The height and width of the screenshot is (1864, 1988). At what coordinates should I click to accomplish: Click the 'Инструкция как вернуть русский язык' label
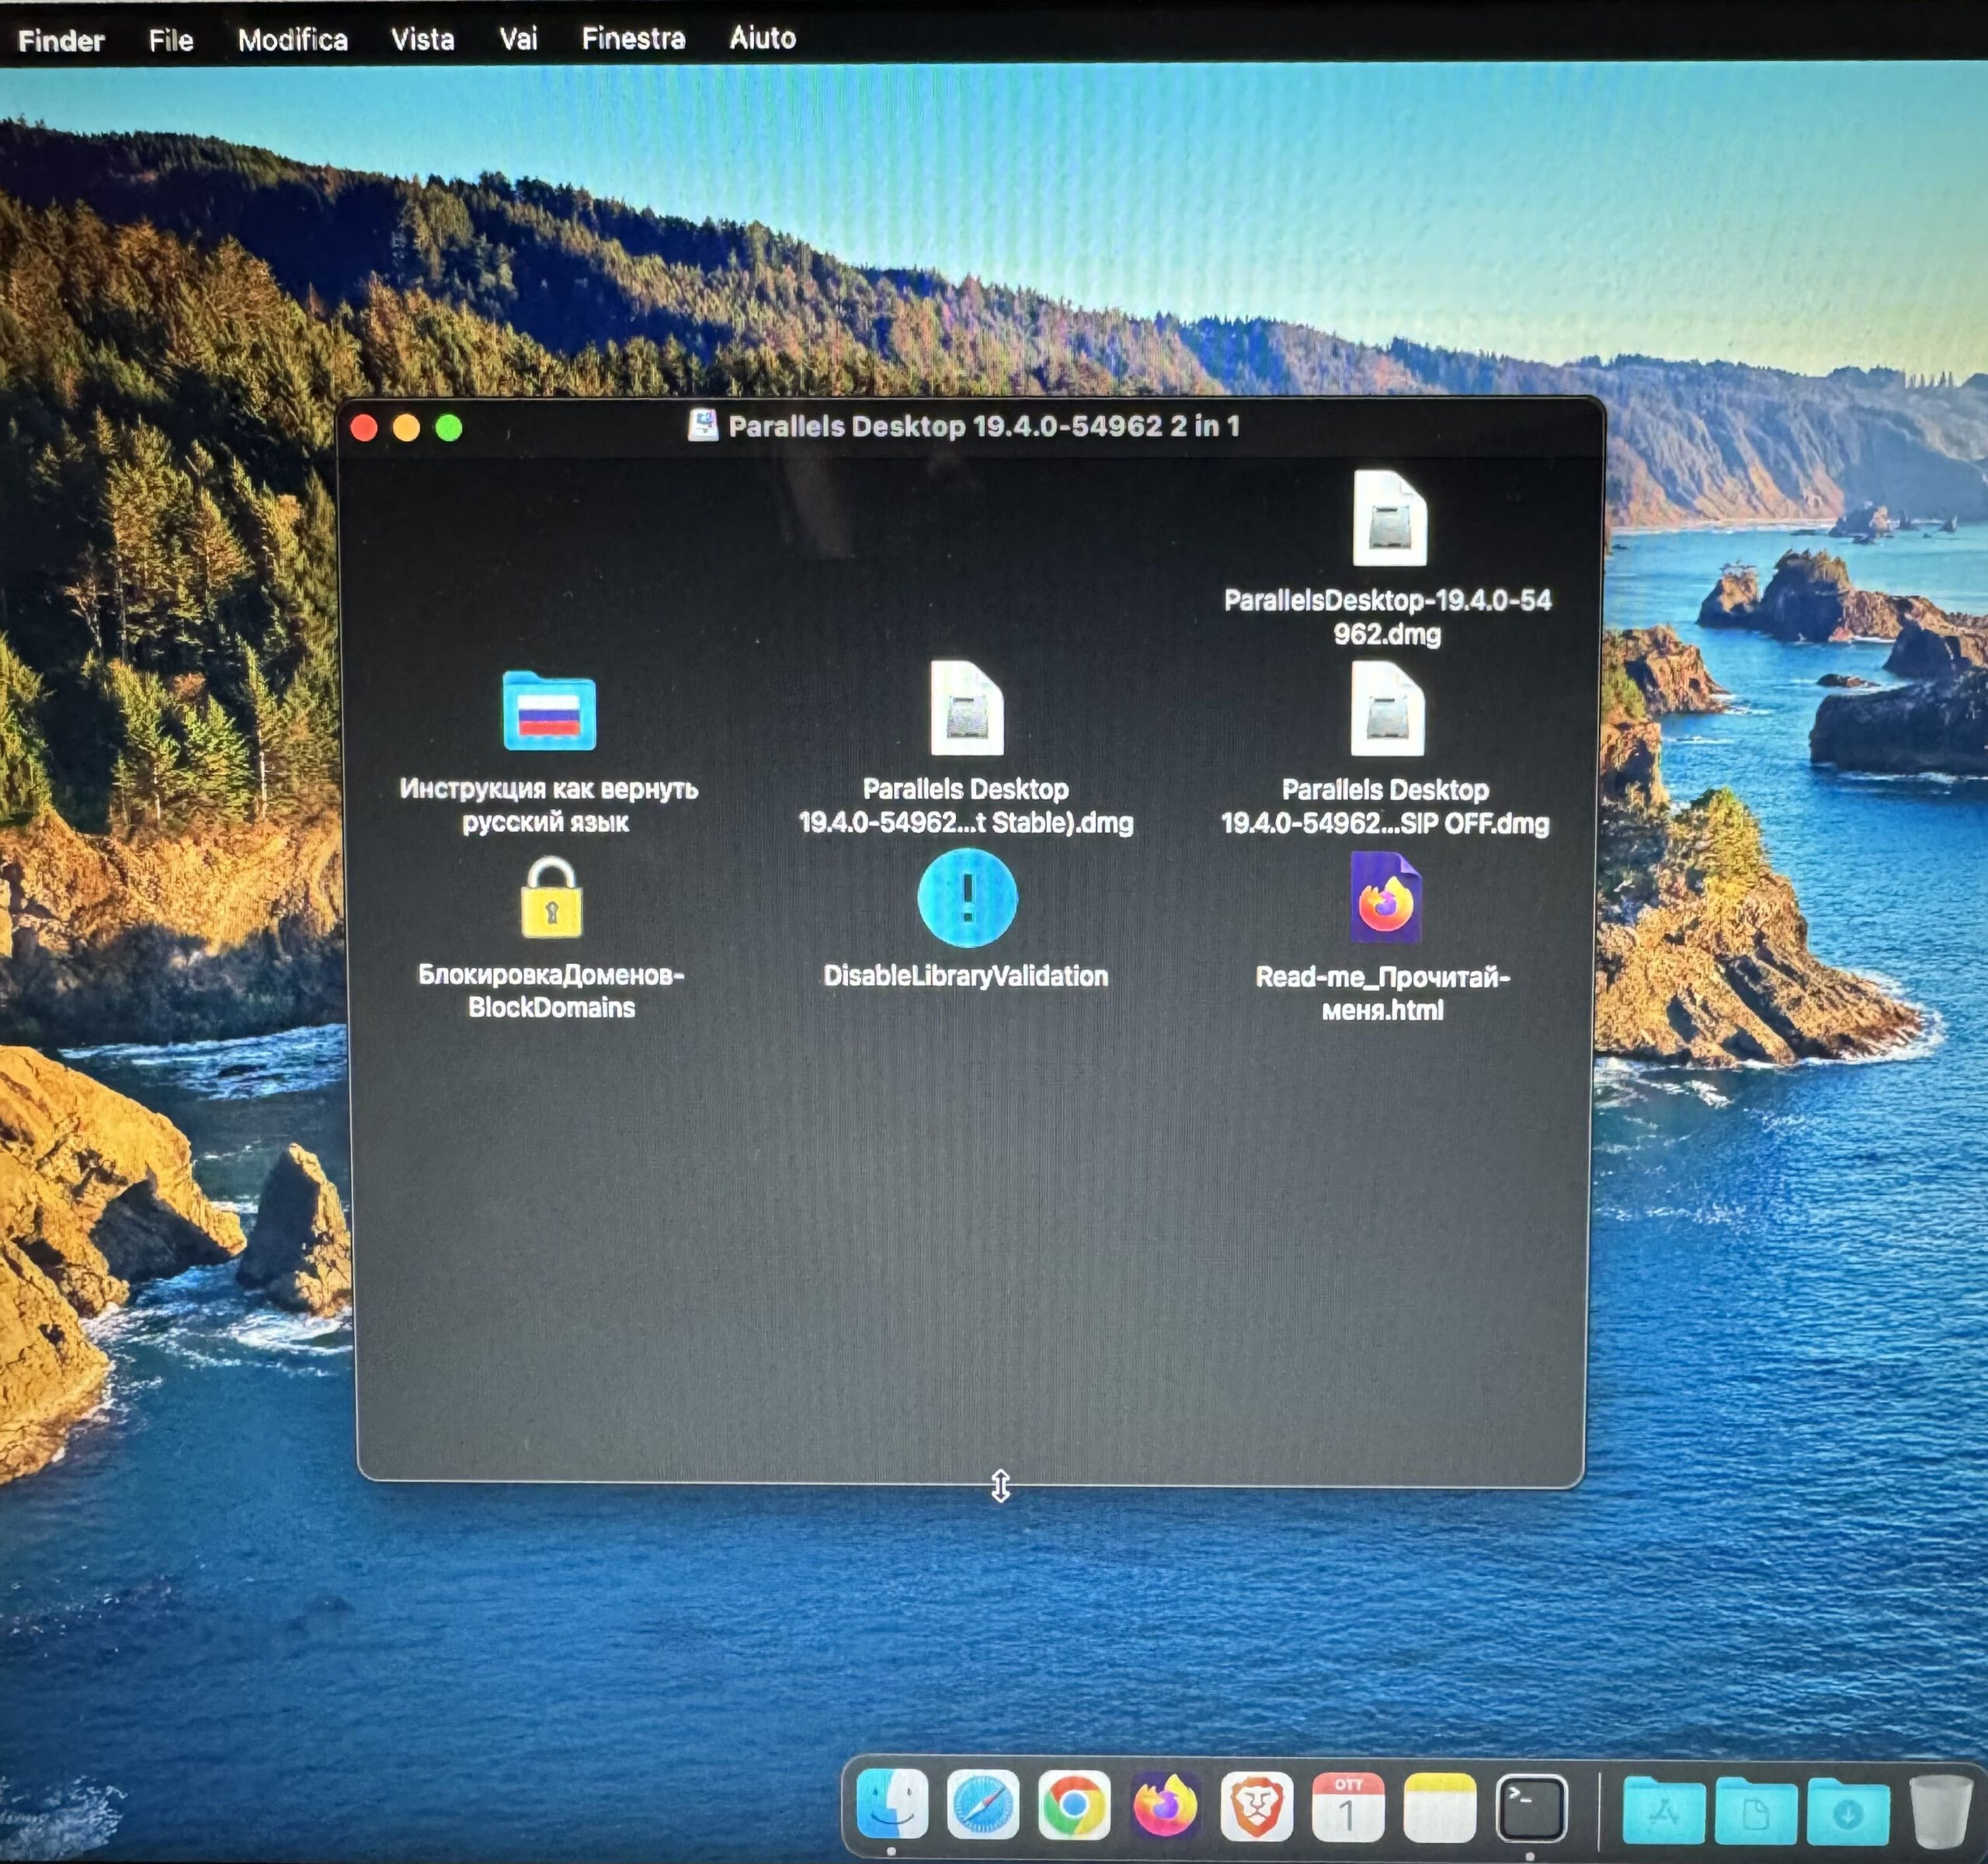point(548,805)
